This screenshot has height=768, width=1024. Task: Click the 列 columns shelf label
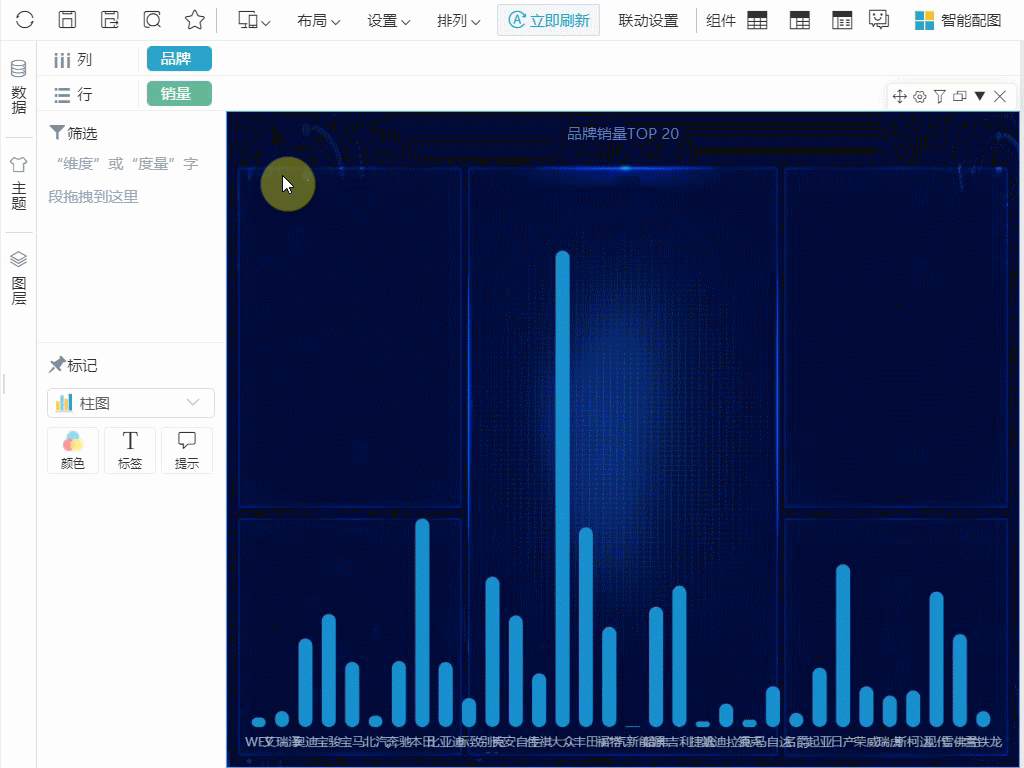(x=73, y=60)
